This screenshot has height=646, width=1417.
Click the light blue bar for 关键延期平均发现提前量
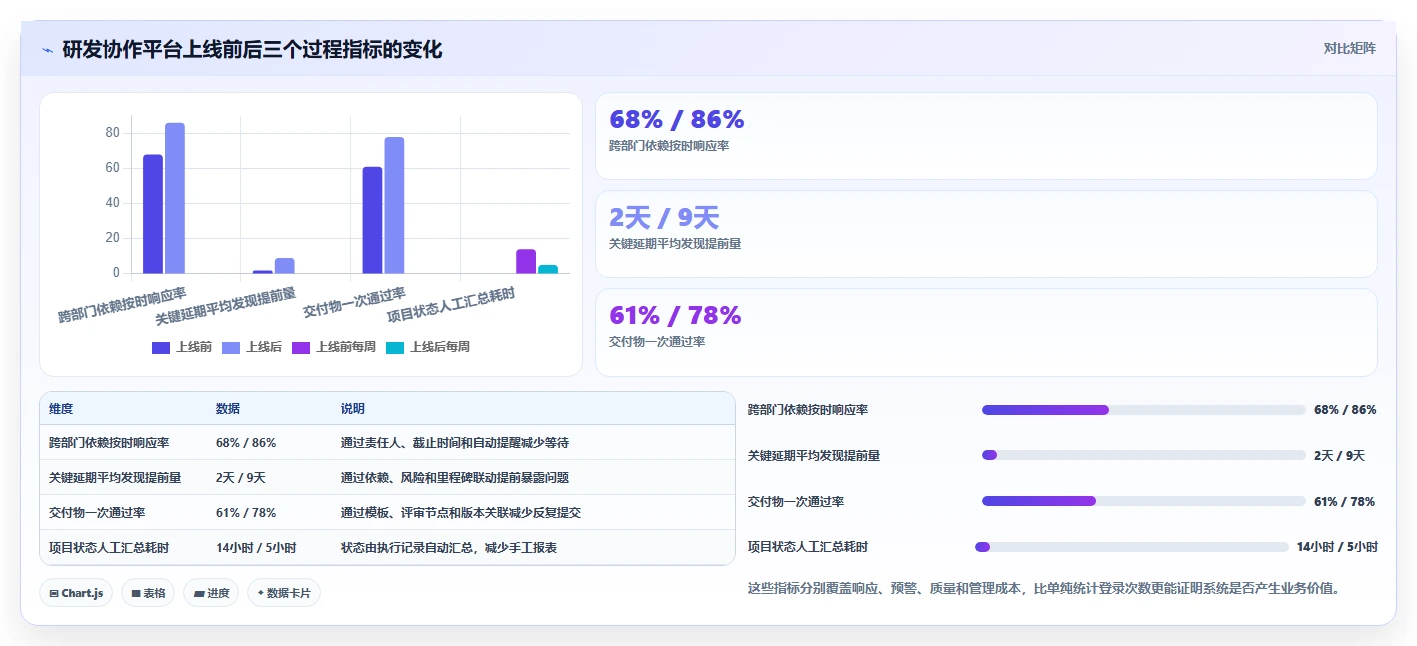tap(285, 265)
